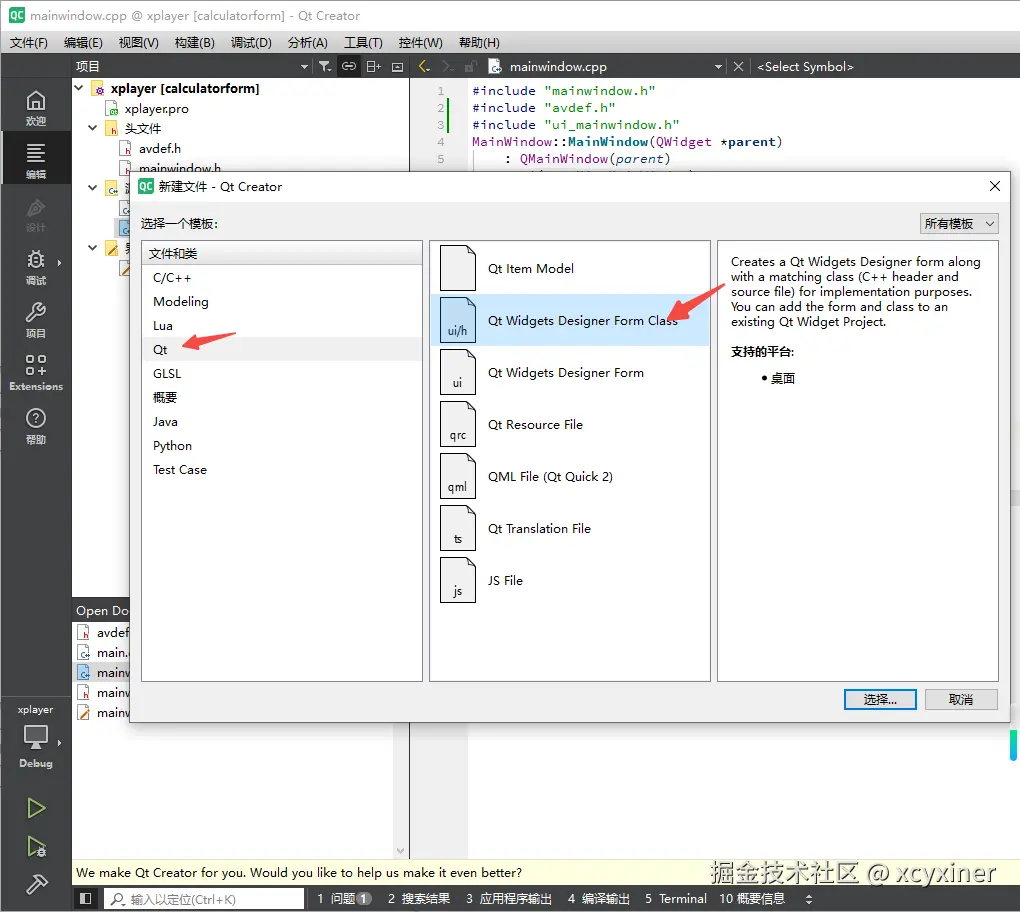Select Qt Widgets Designer Form ui template

570,372
